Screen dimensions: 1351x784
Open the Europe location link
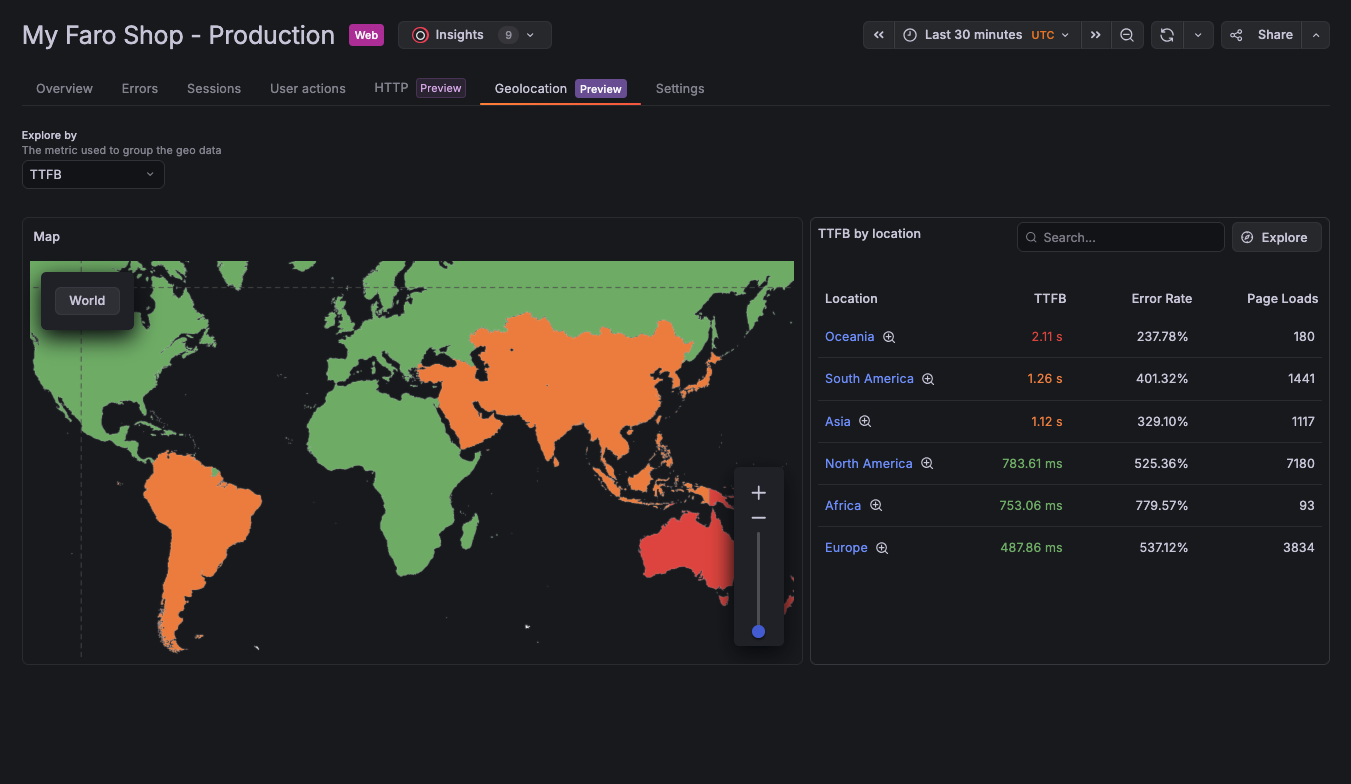pos(846,547)
